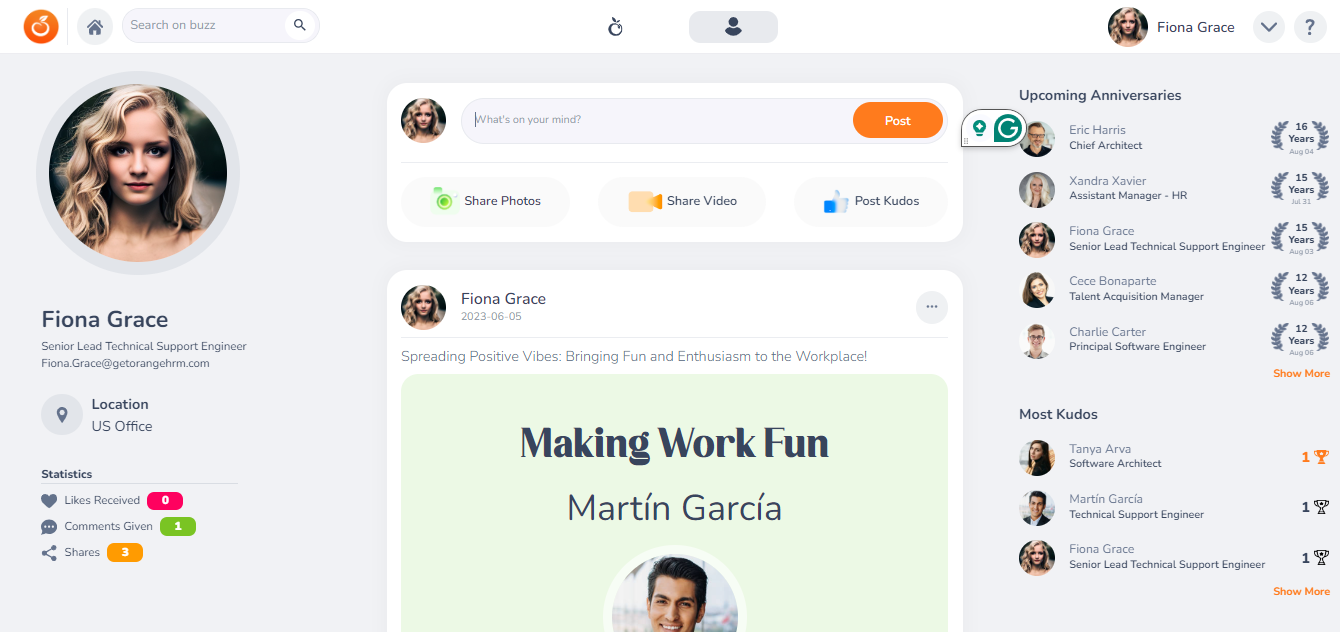Click Fiona Grace avatar in top bar
The width and height of the screenshot is (1340, 632).
tap(1128, 27)
